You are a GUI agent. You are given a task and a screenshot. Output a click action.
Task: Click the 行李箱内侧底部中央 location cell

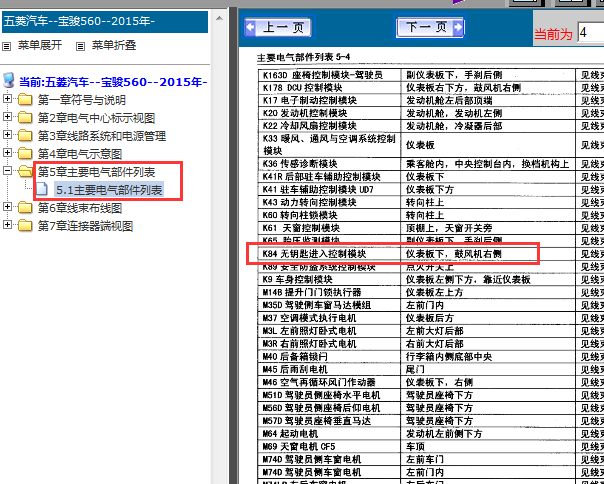(x=488, y=356)
